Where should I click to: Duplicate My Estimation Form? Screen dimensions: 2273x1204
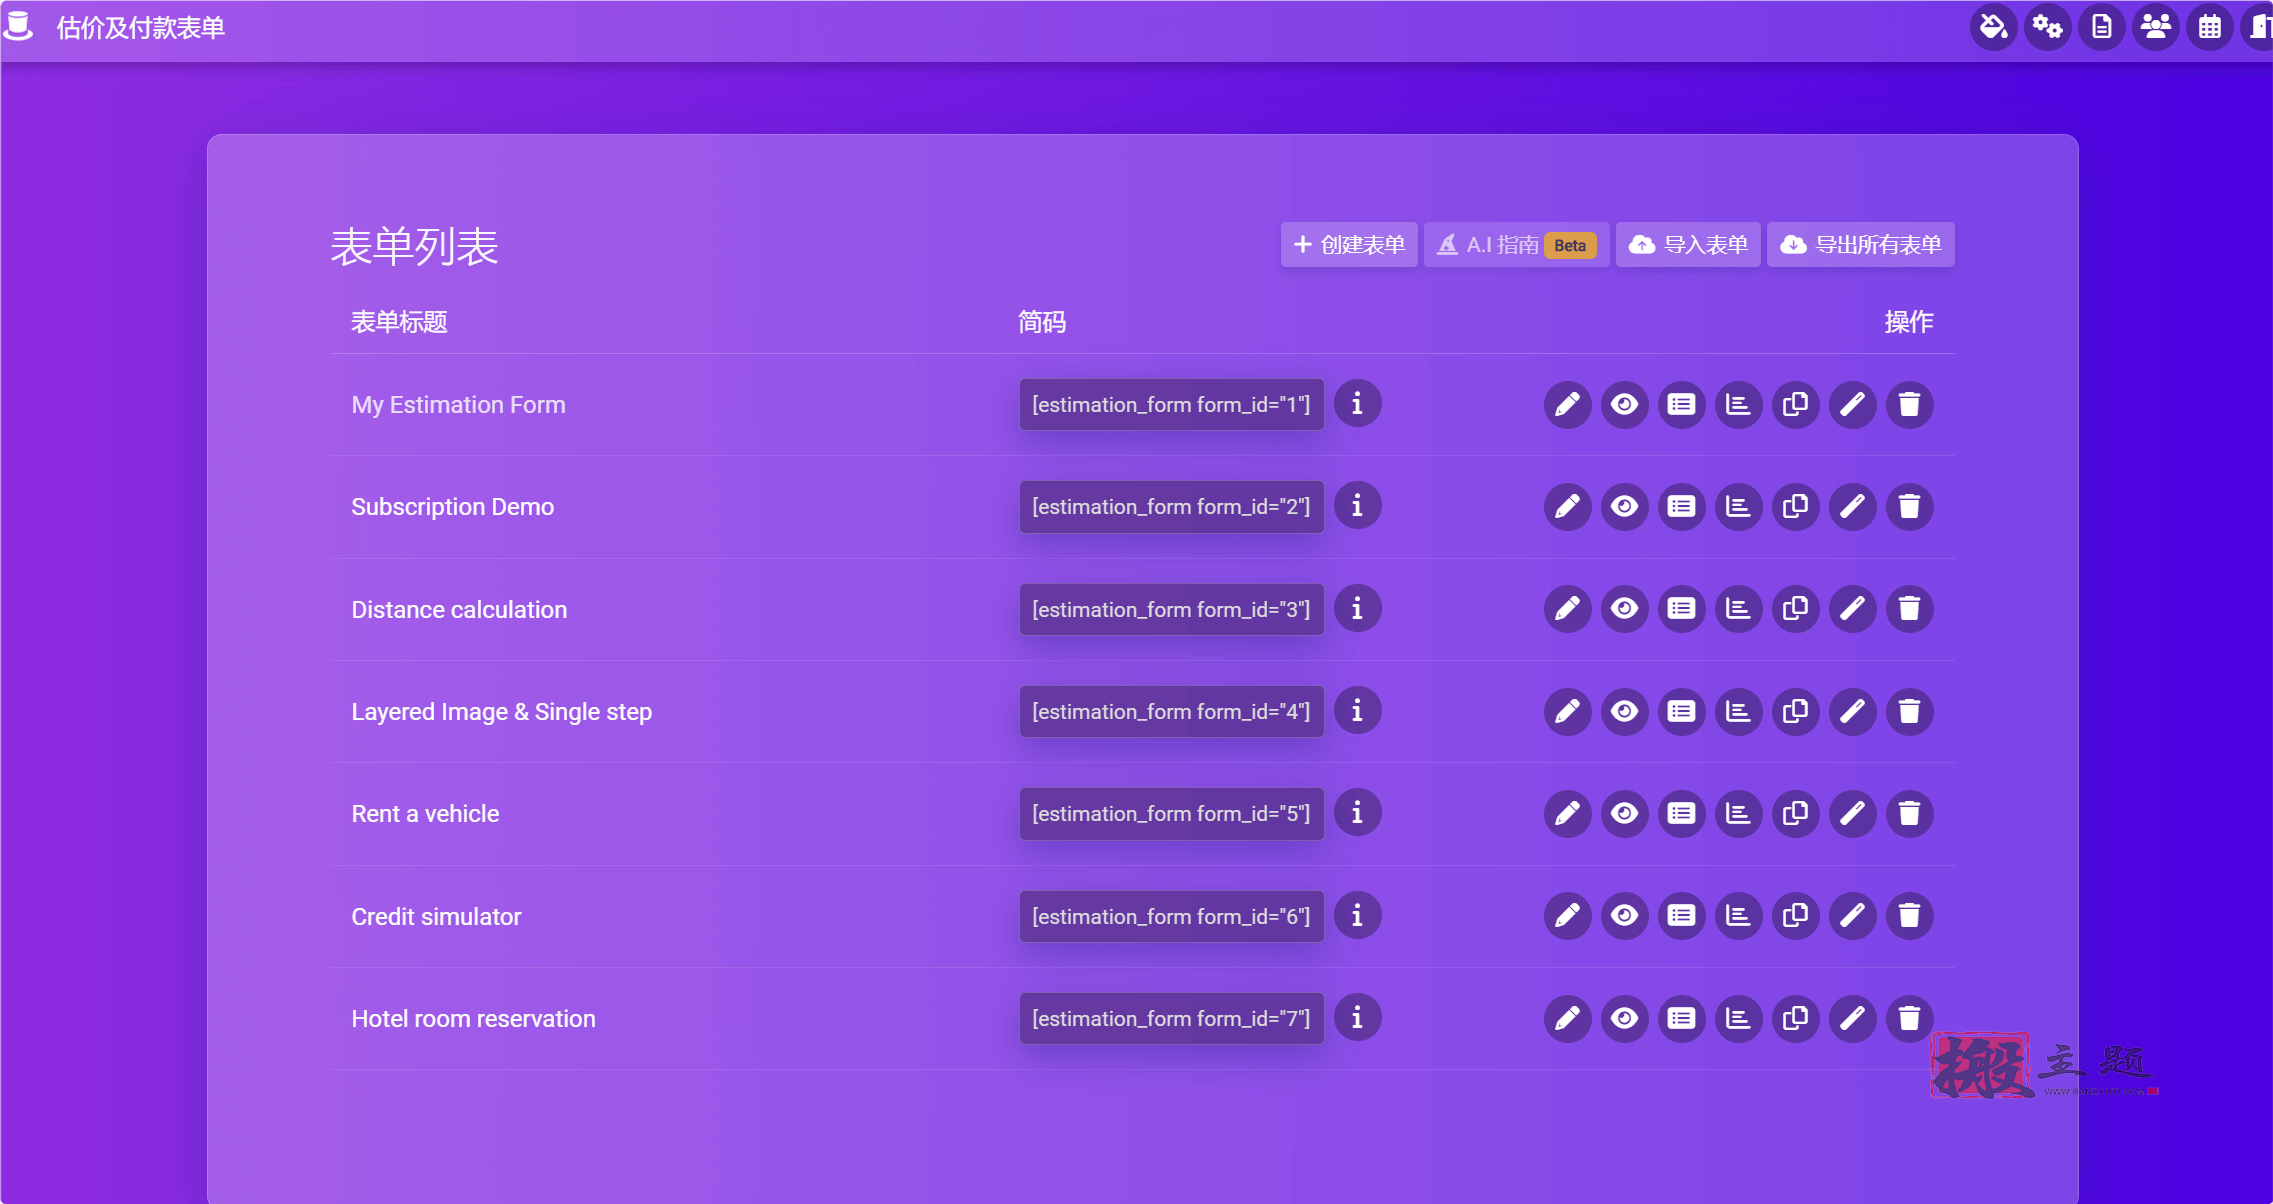(1795, 405)
